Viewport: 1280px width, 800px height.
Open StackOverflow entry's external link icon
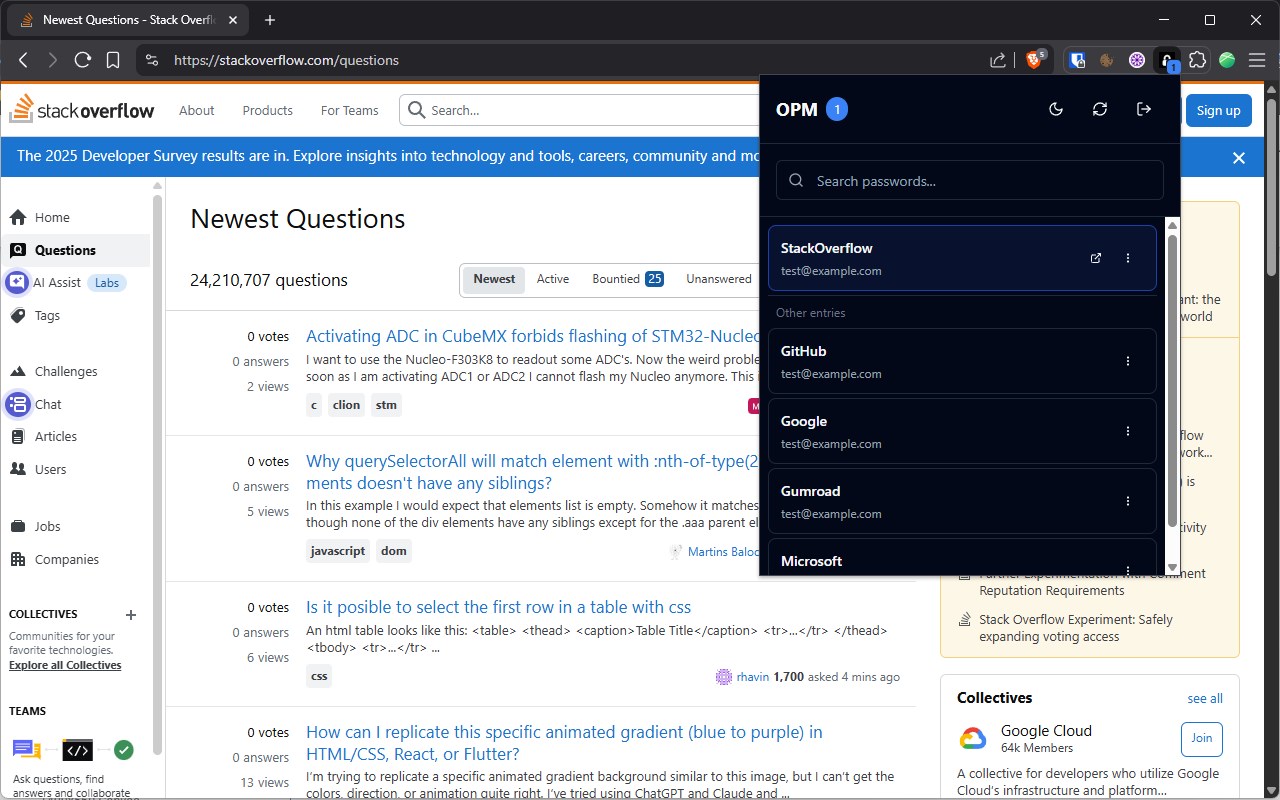click(1096, 258)
